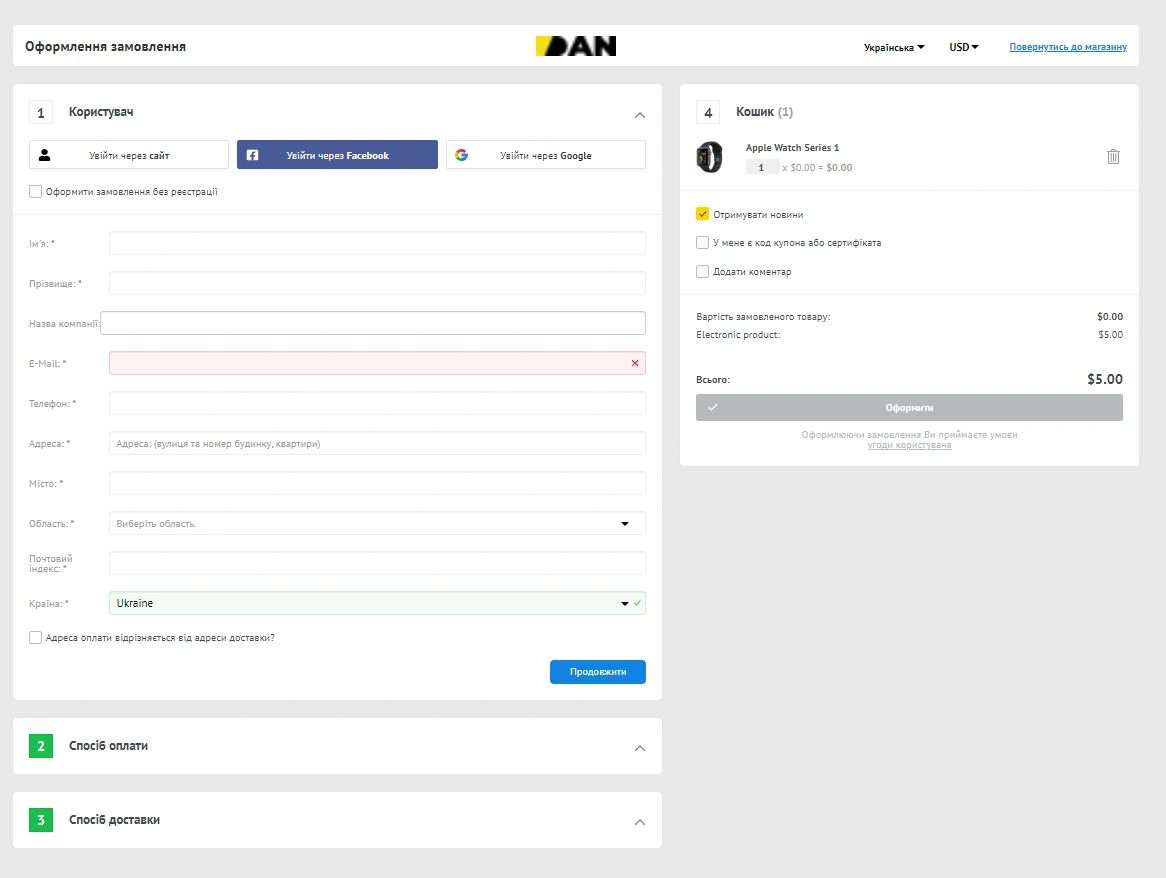
Task: Sign in via the Google button
Action: (x=545, y=155)
